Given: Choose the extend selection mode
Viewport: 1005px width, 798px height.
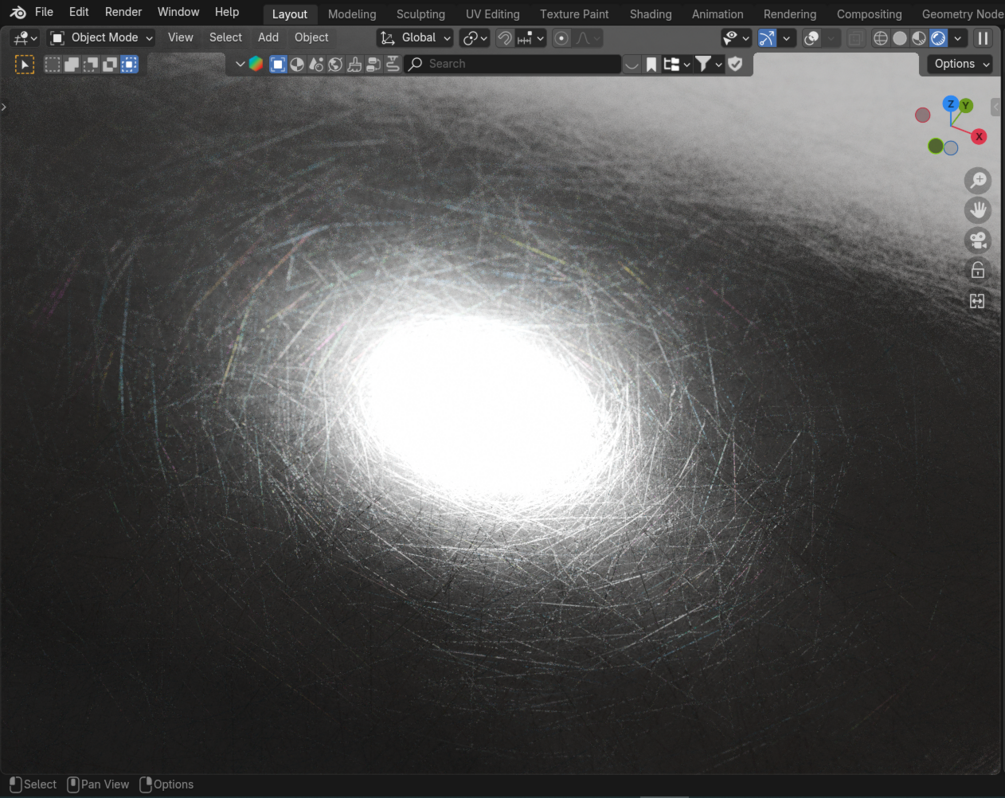Looking at the screenshot, I should [72, 64].
